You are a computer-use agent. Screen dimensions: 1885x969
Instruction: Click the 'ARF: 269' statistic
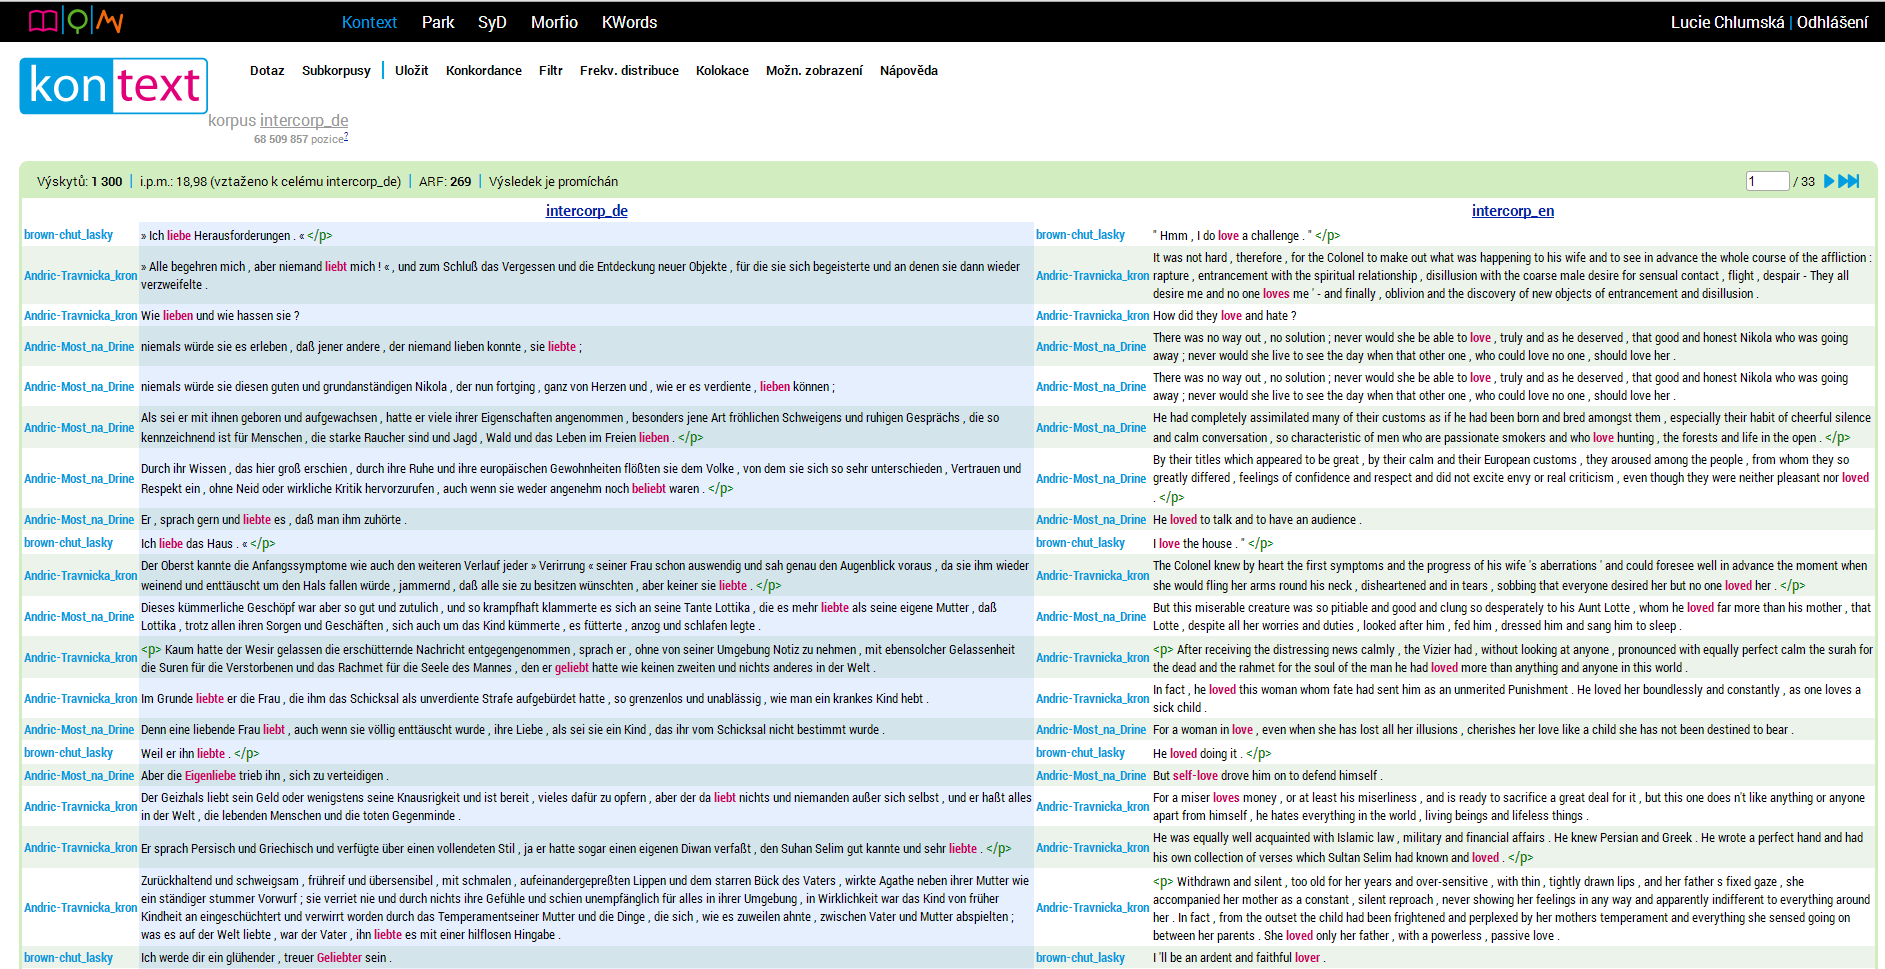point(445,182)
